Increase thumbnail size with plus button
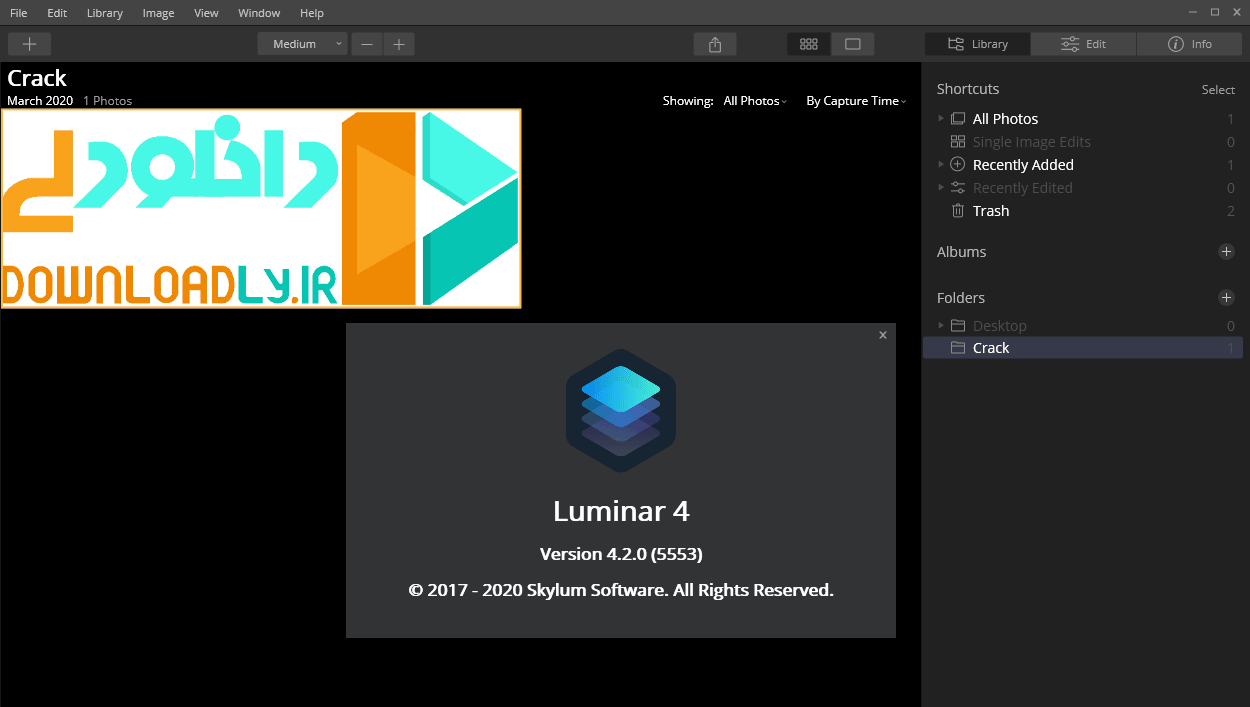 pyautogui.click(x=399, y=44)
